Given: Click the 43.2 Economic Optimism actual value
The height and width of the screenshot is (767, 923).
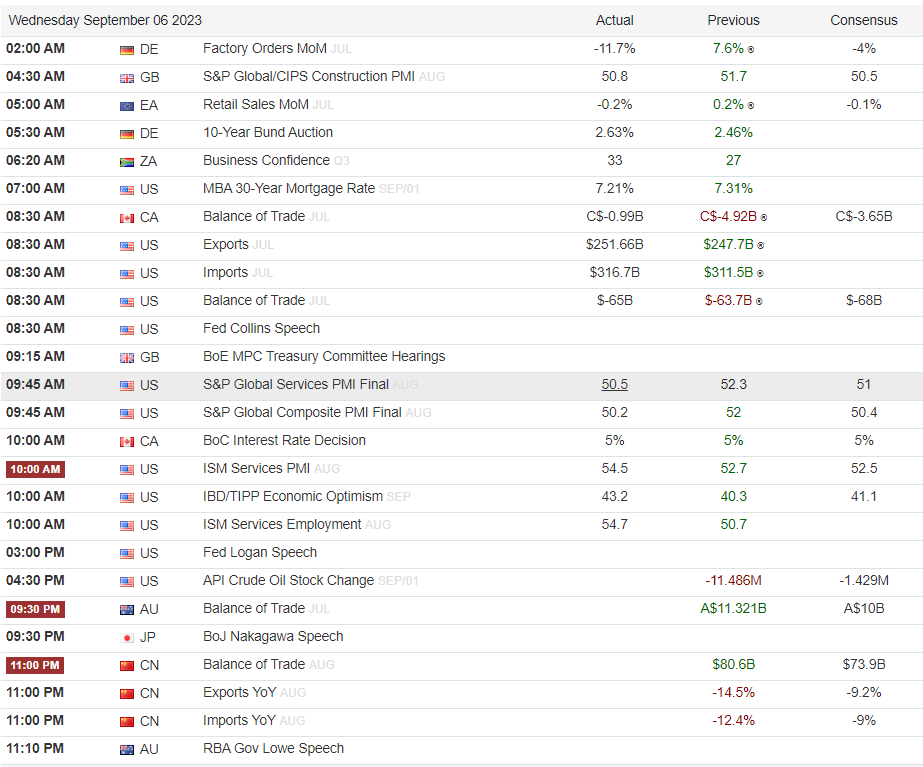Looking at the screenshot, I should [x=615, y=496].
